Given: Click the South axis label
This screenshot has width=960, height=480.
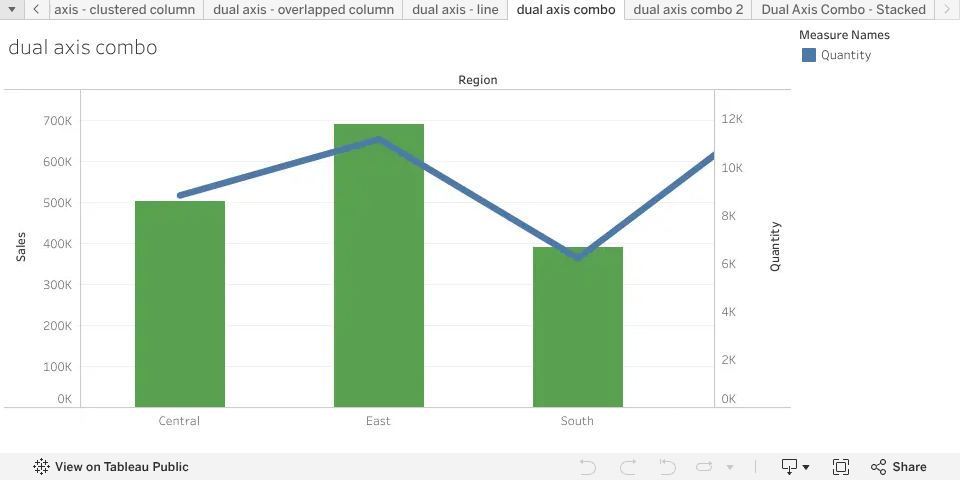Looking at the screenshot, I should [x=577, y=421].
